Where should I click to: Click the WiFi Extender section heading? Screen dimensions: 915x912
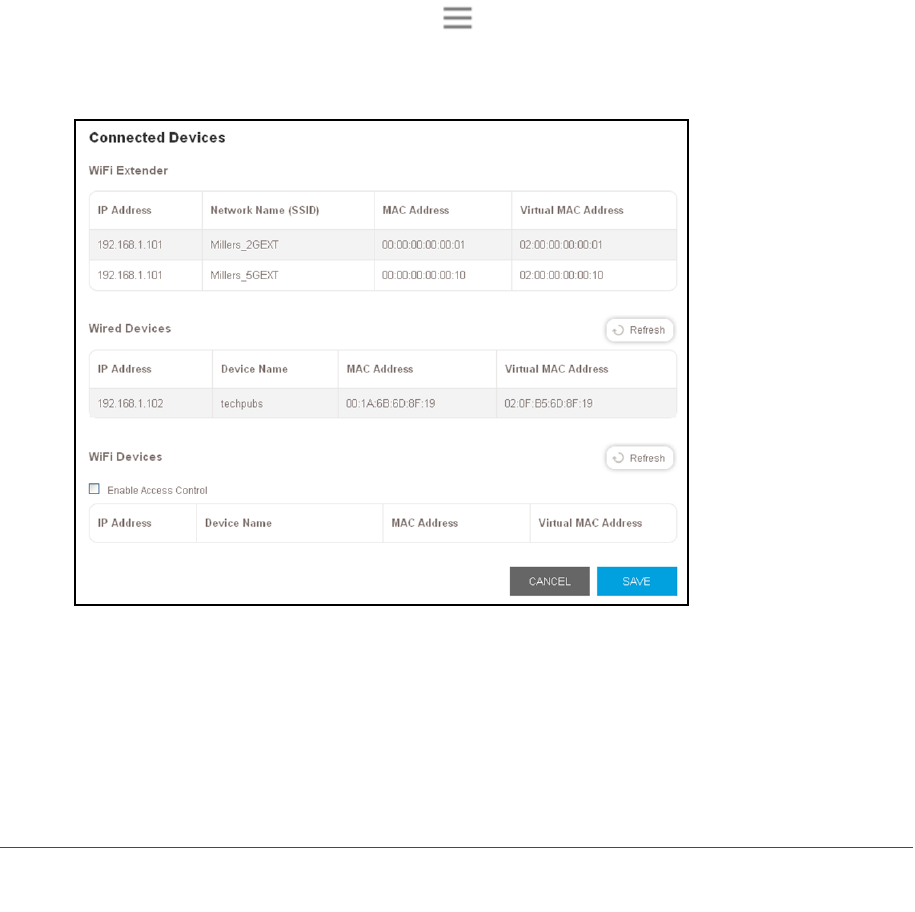pos(128,170)
